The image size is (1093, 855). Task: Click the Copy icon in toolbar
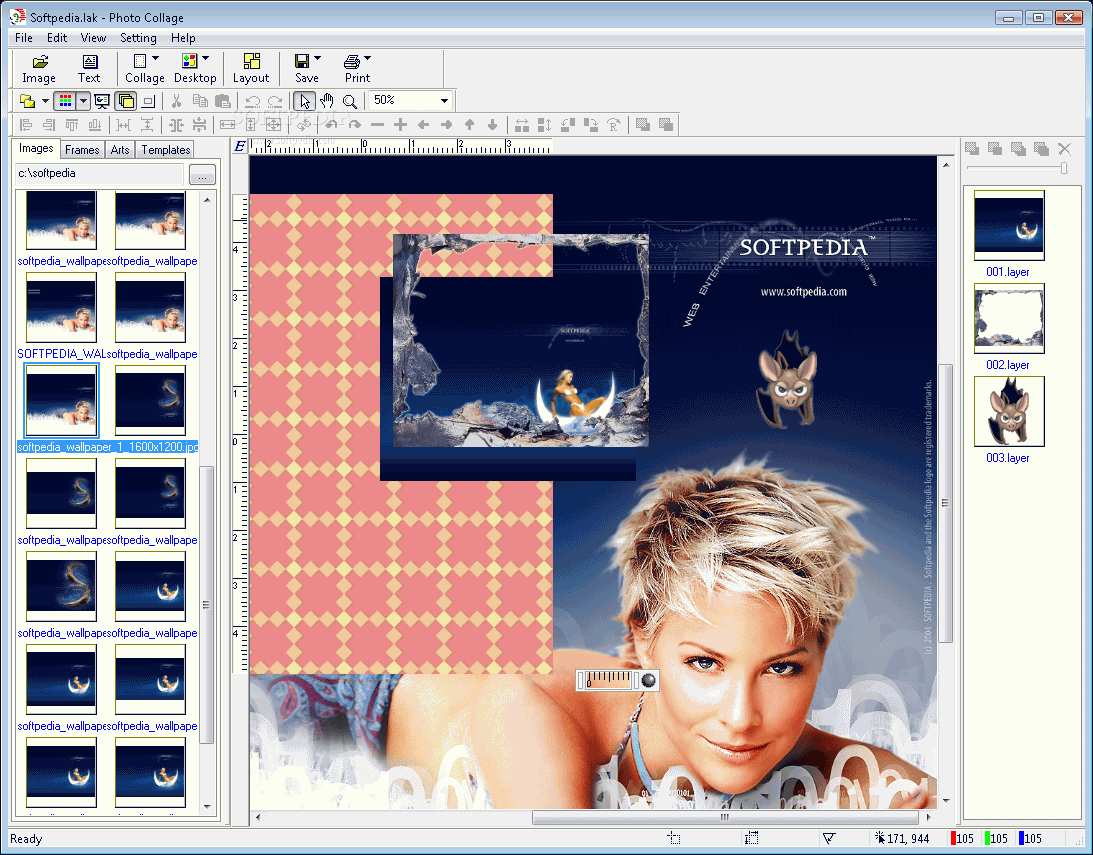pos(200,101)
